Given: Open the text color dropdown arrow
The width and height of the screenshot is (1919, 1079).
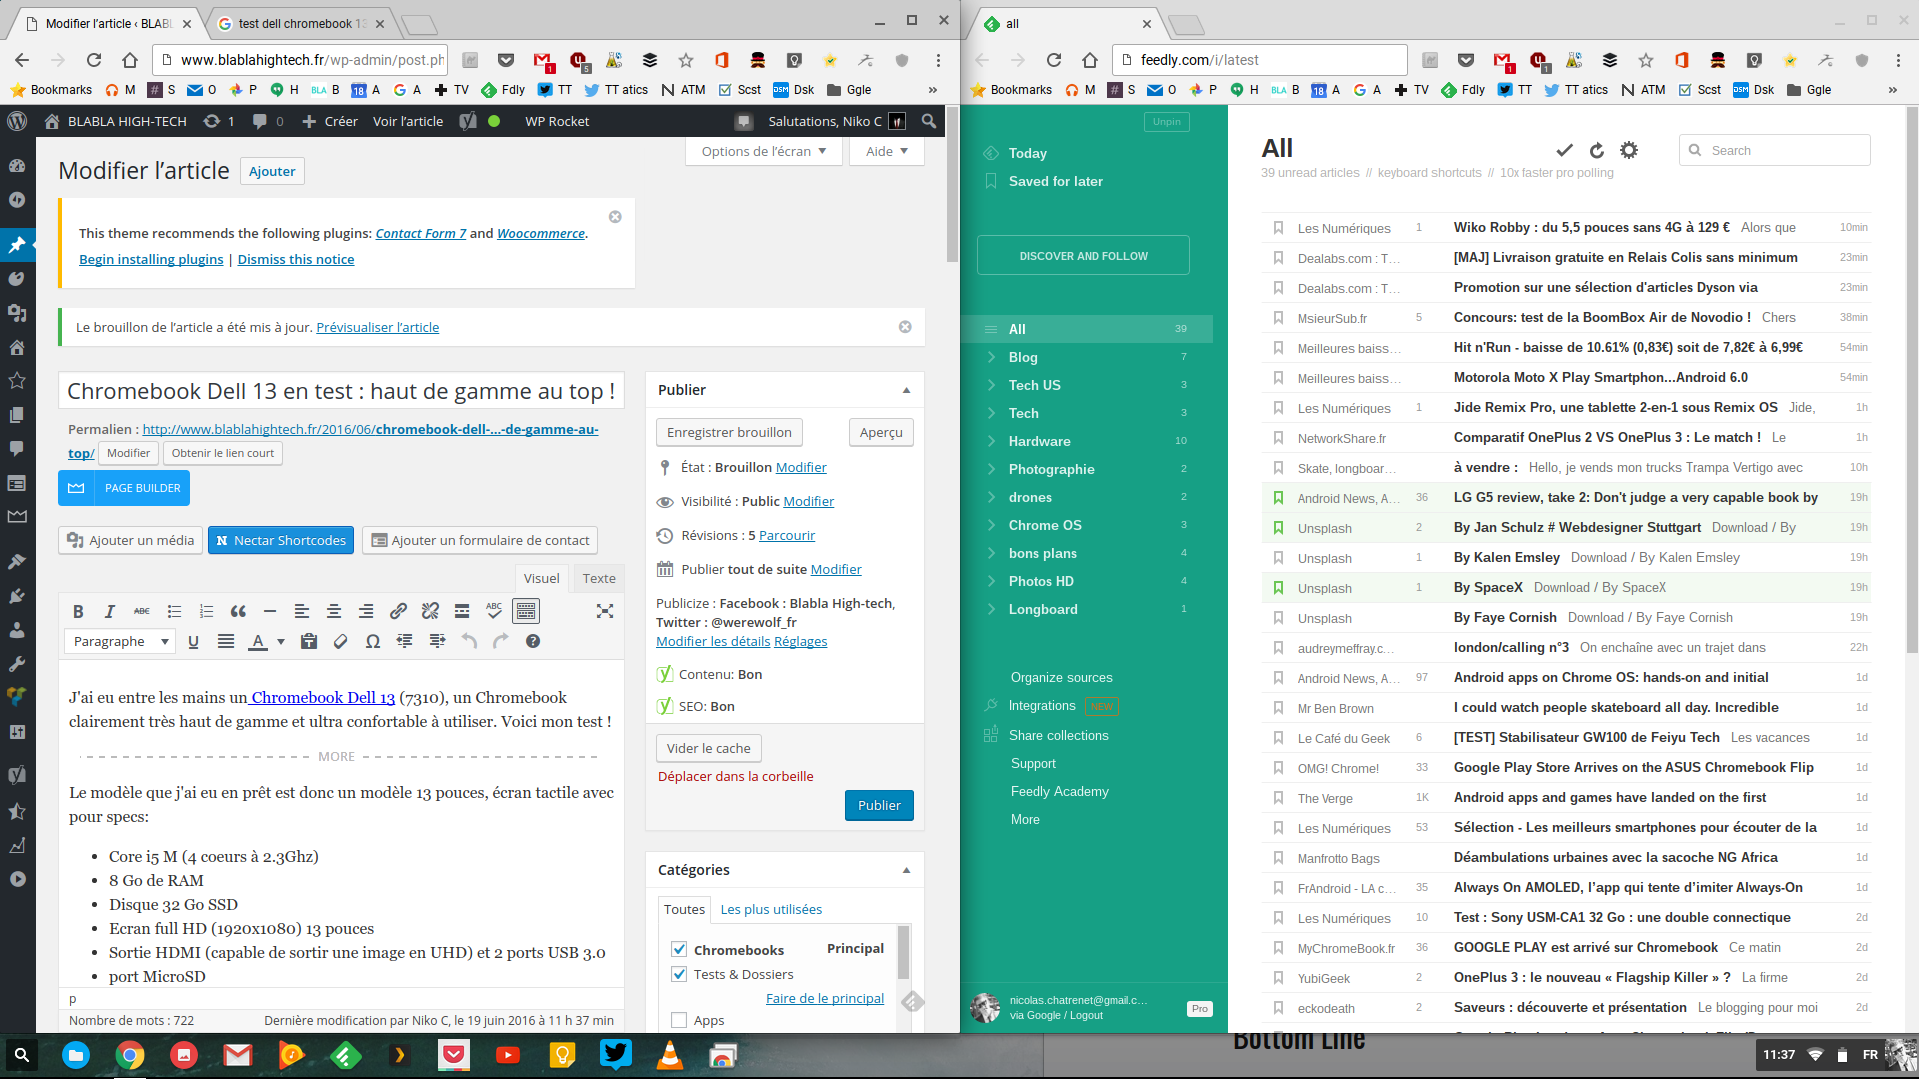Looking at the screenshot, I should pyautogui.click(x=281, y=642).
